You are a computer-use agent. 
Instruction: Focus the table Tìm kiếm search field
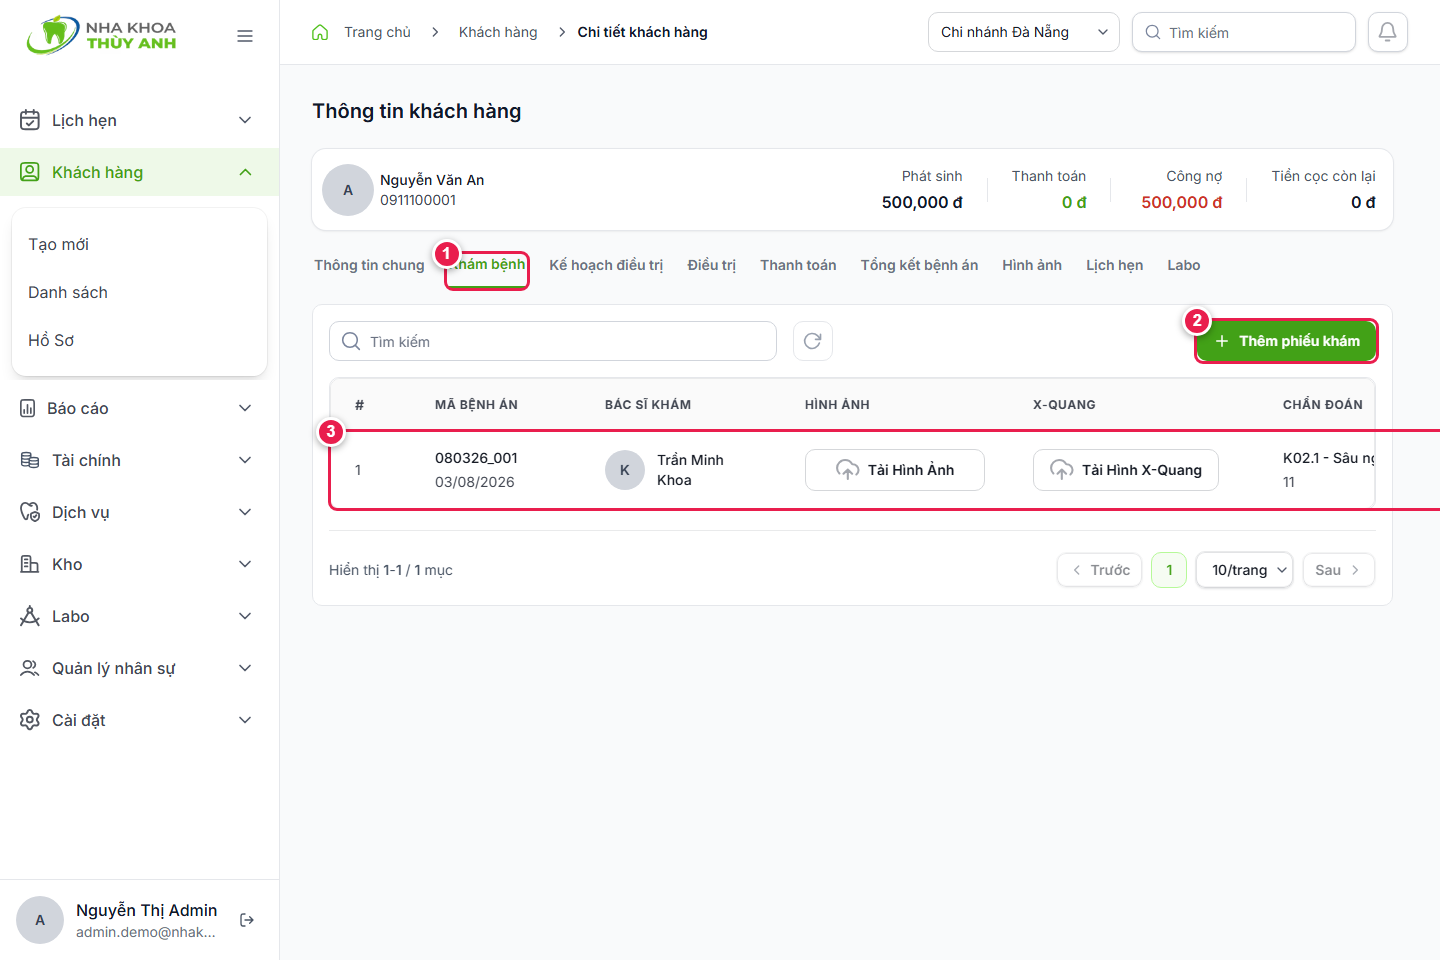[553, 341]
